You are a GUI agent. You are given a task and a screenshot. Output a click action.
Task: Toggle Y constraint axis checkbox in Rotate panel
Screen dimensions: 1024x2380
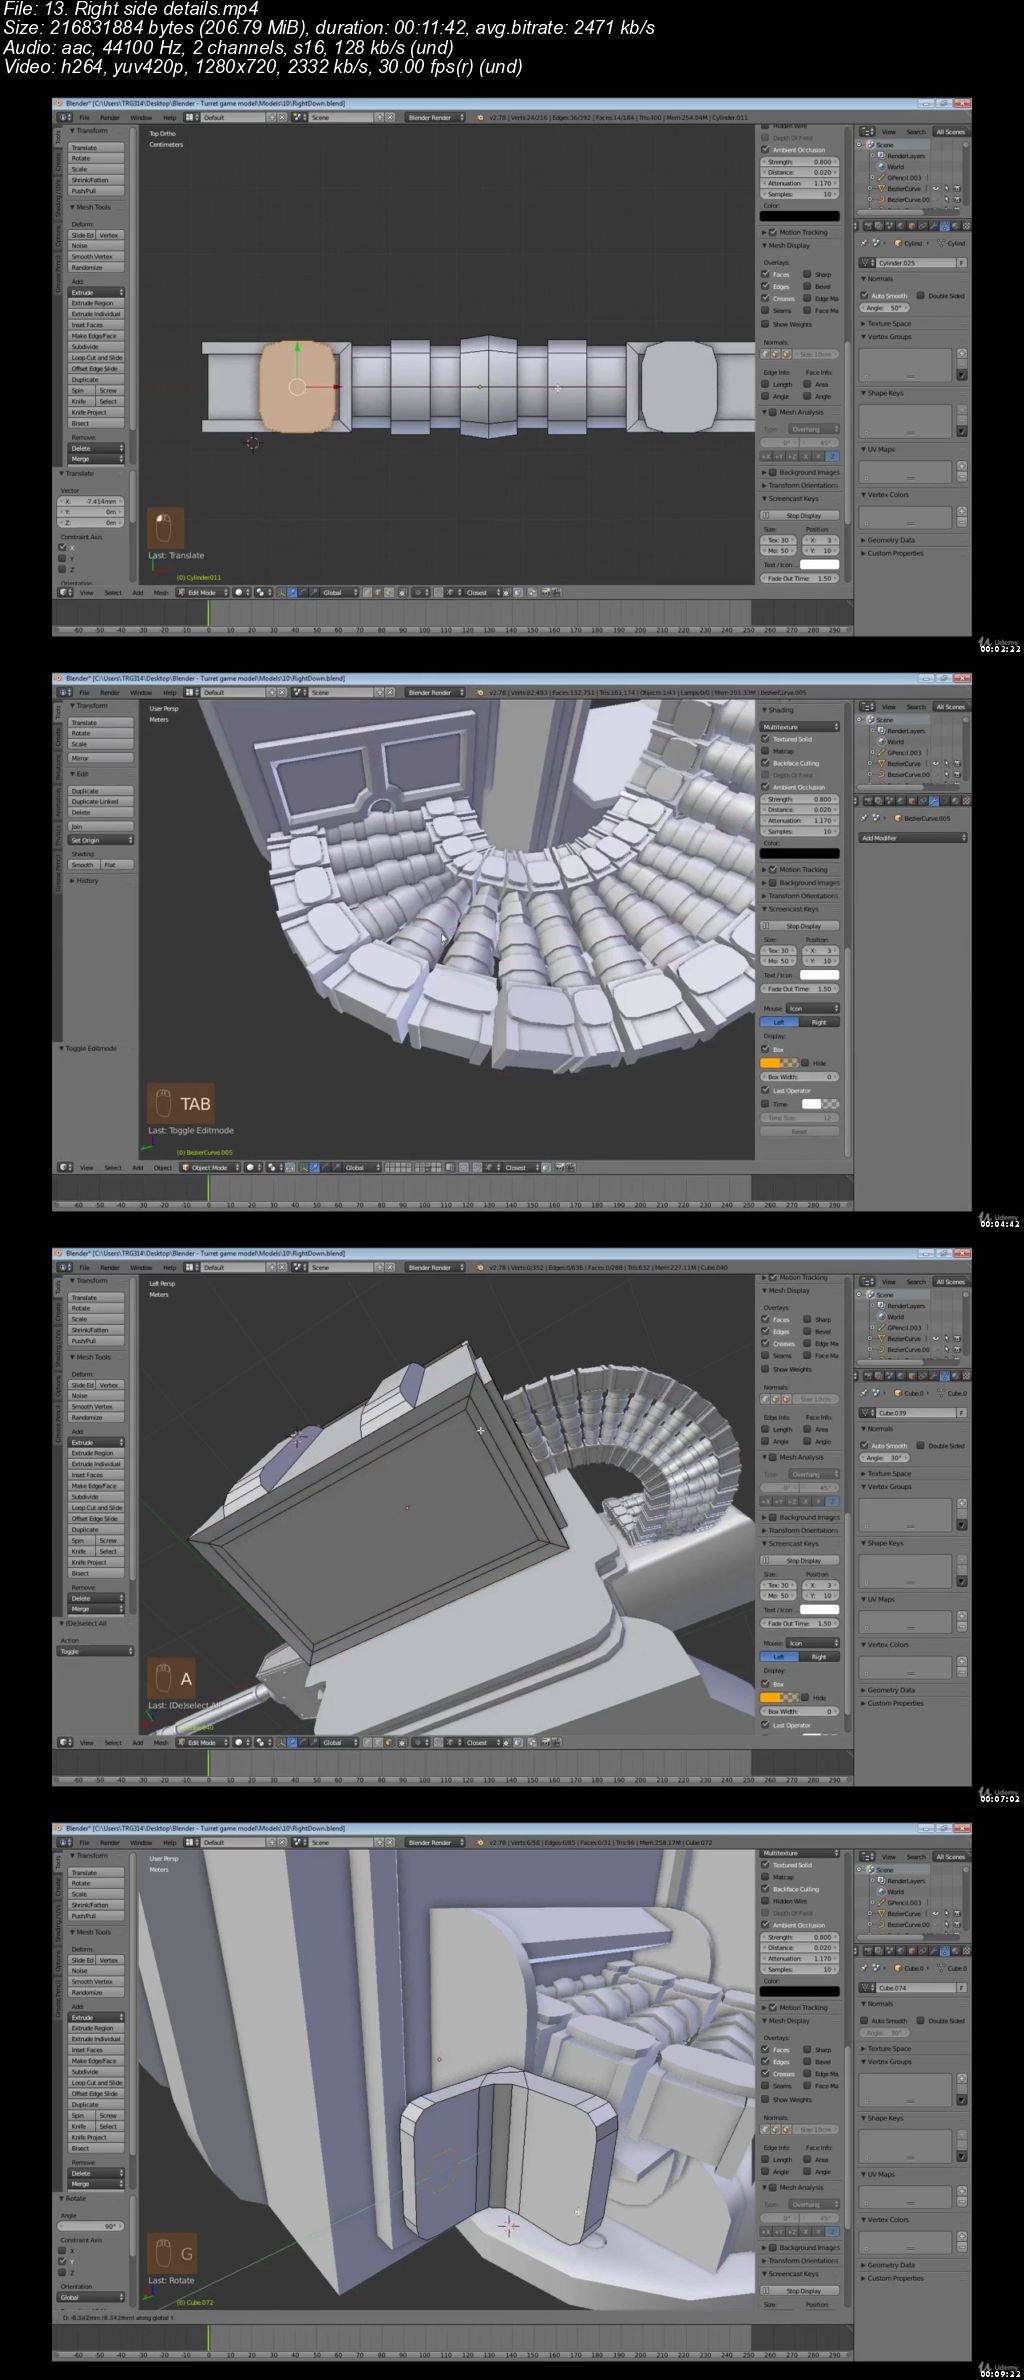pyautogui.click(x=62, y=2261)
